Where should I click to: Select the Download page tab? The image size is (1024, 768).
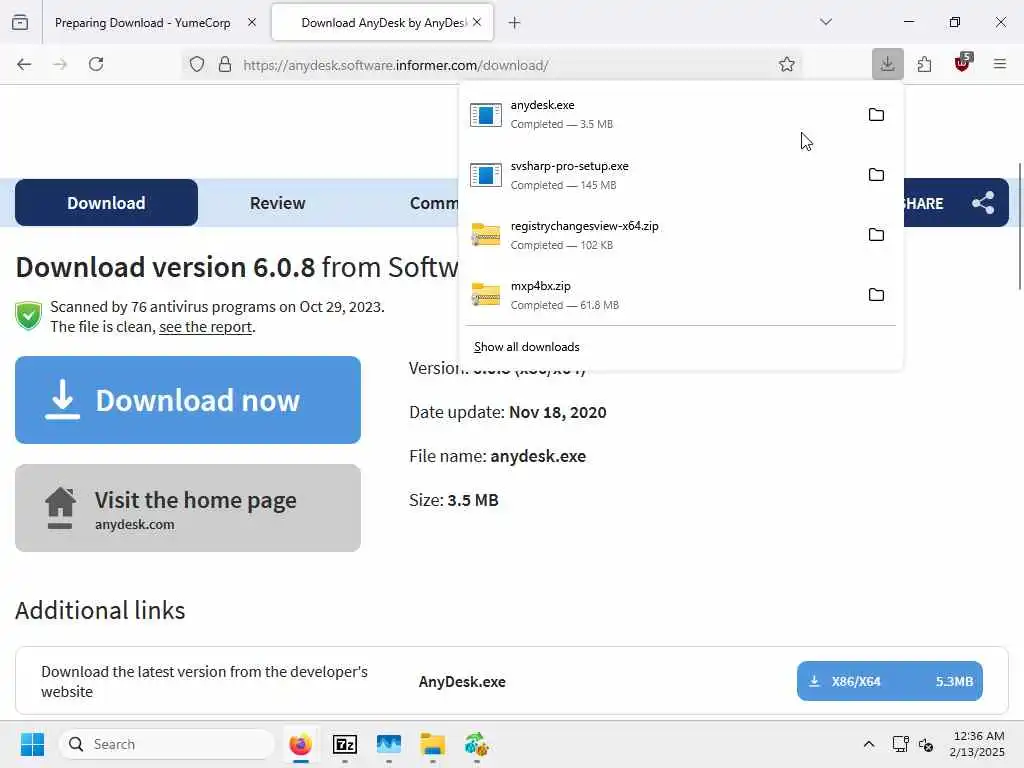coord(106,203)
